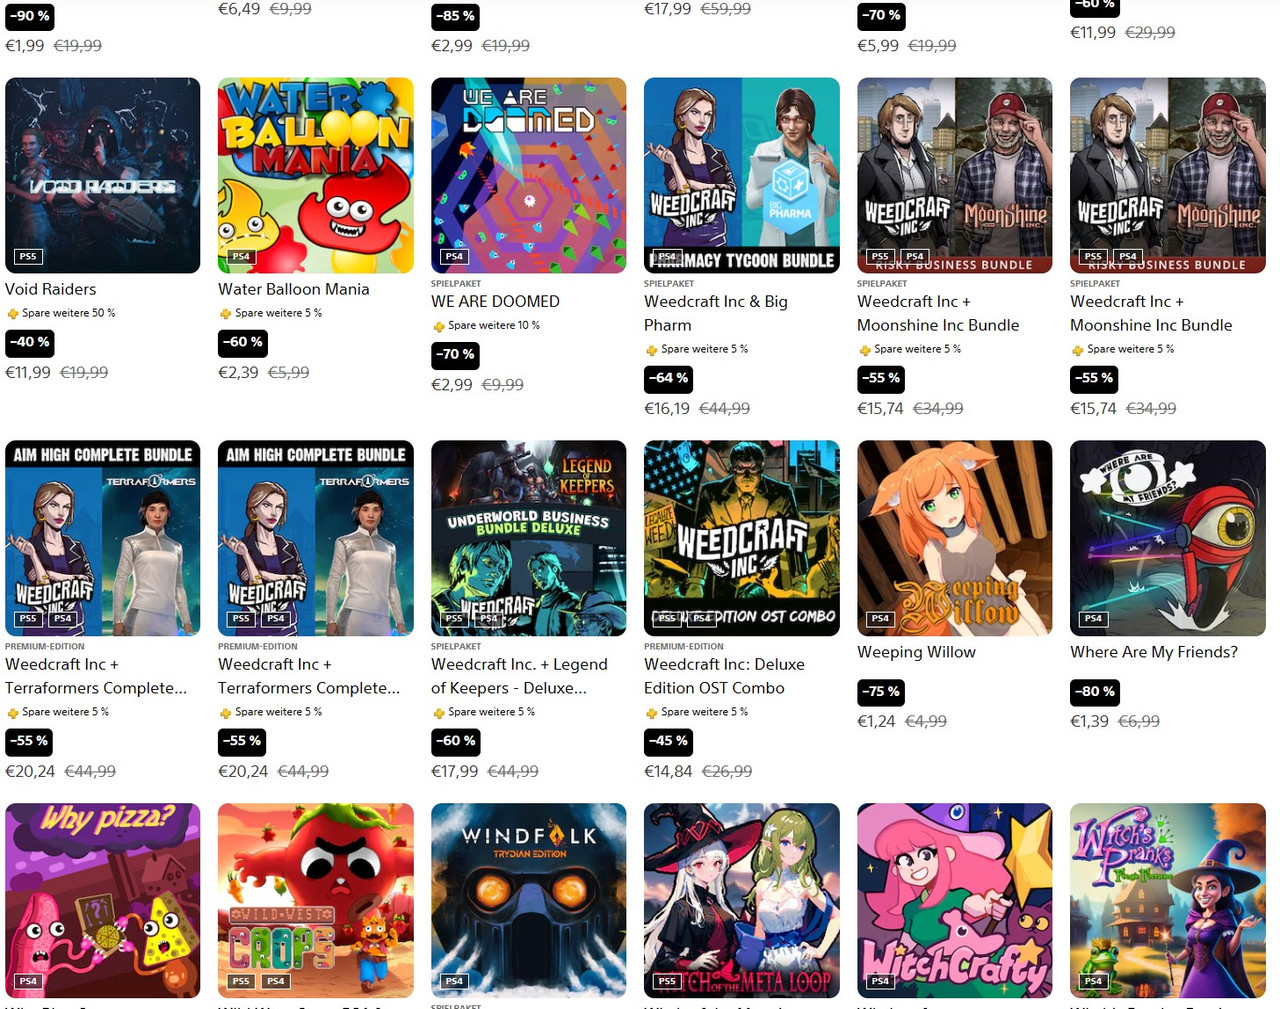Open the Void Raiders game thumbnail
Screen dimensions: 1280x1009
click(x=102, y=175)
